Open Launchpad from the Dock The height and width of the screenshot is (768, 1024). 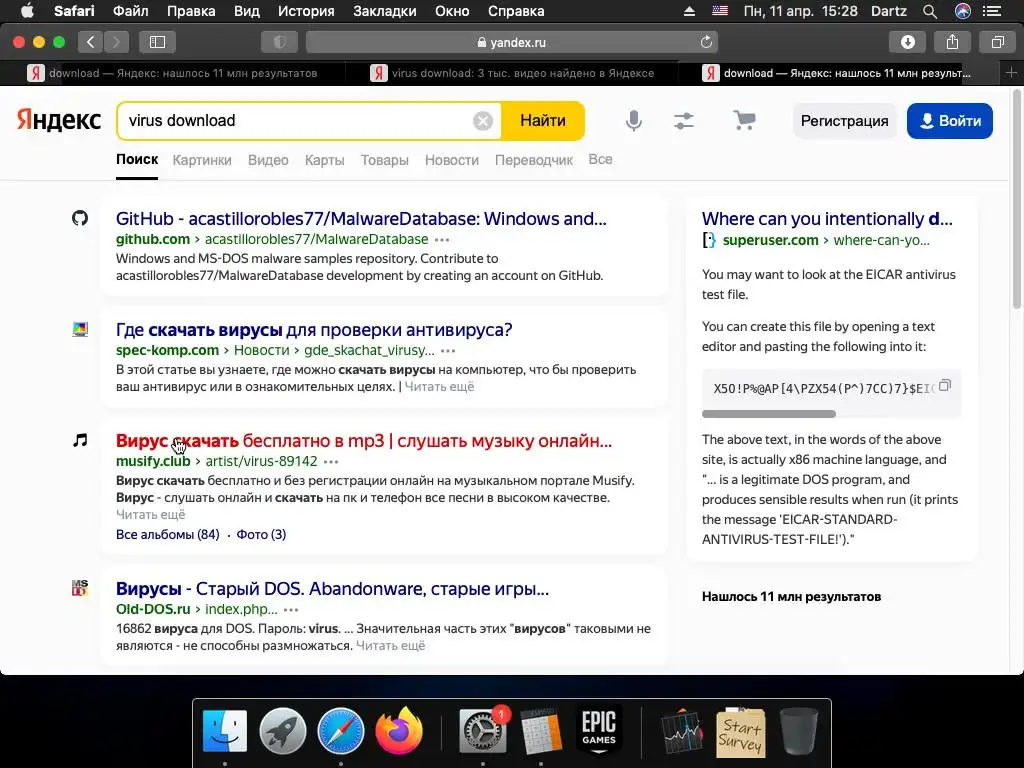[x=283, y=731]
